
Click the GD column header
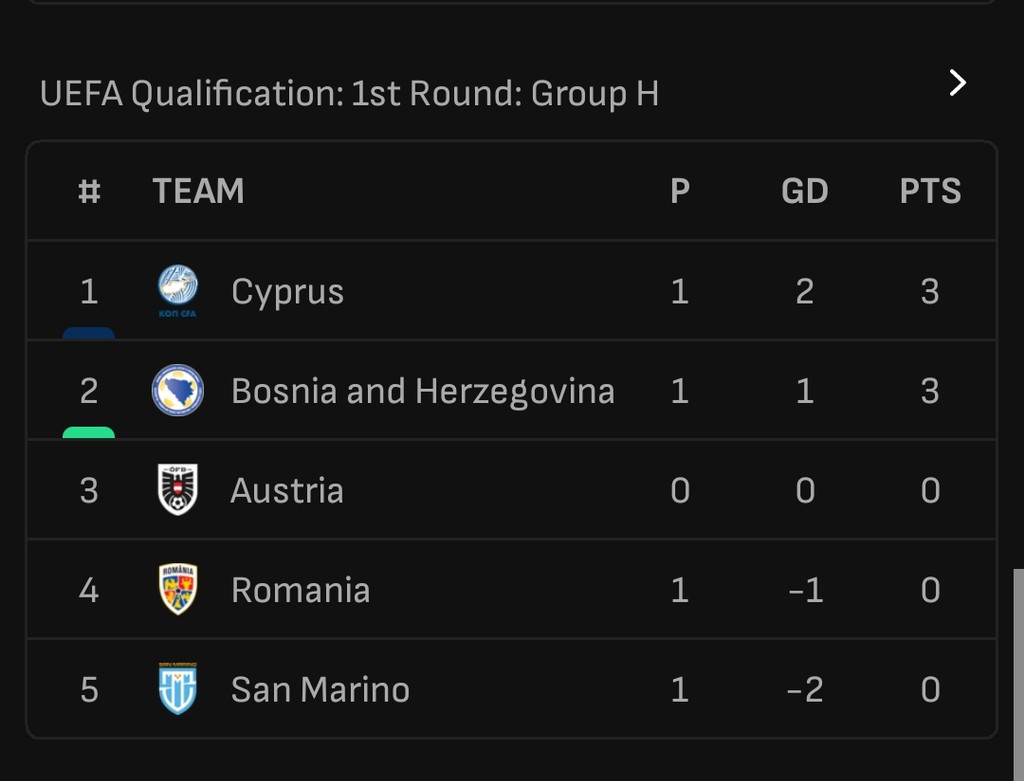click(x=804, y=191)
